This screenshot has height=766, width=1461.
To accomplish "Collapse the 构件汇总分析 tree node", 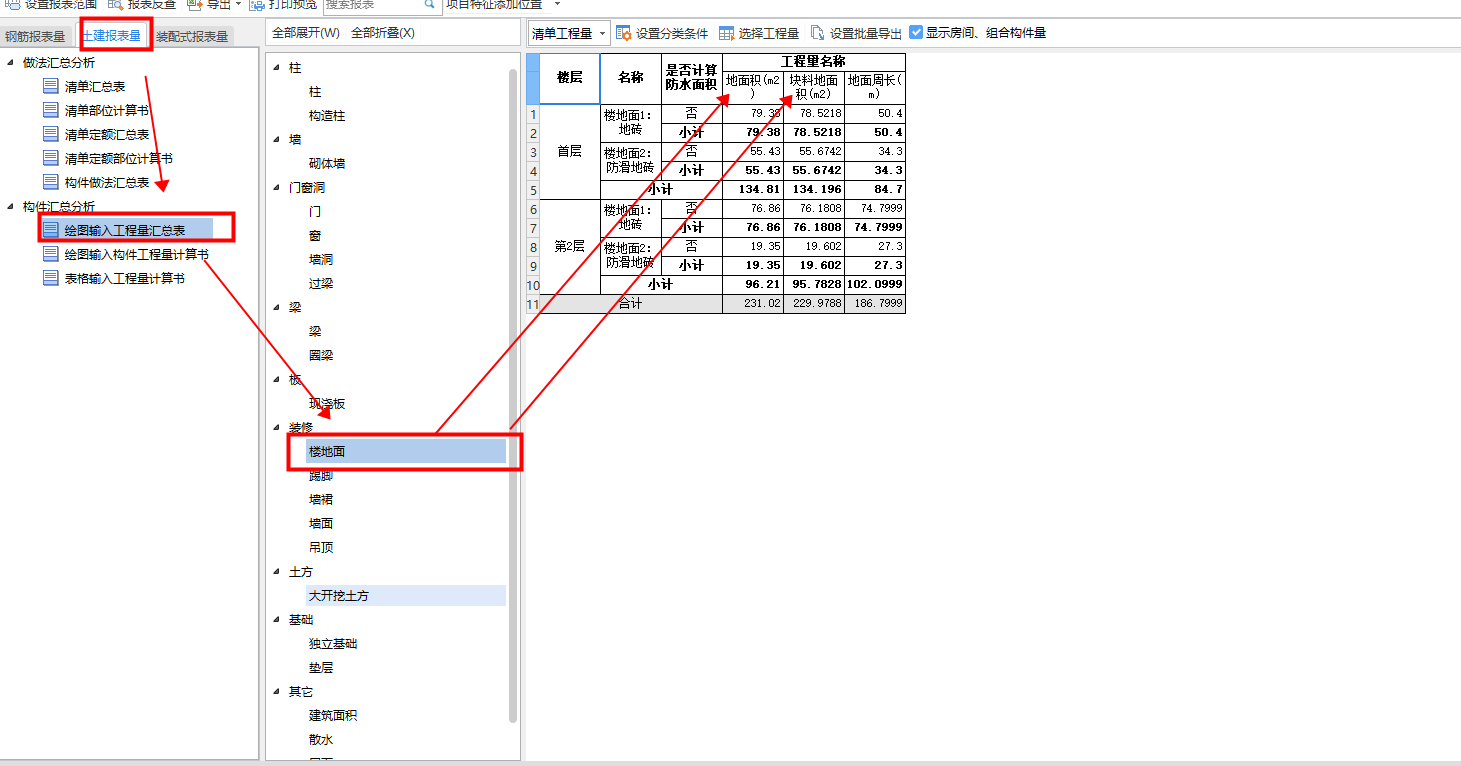I will point(11,207).
